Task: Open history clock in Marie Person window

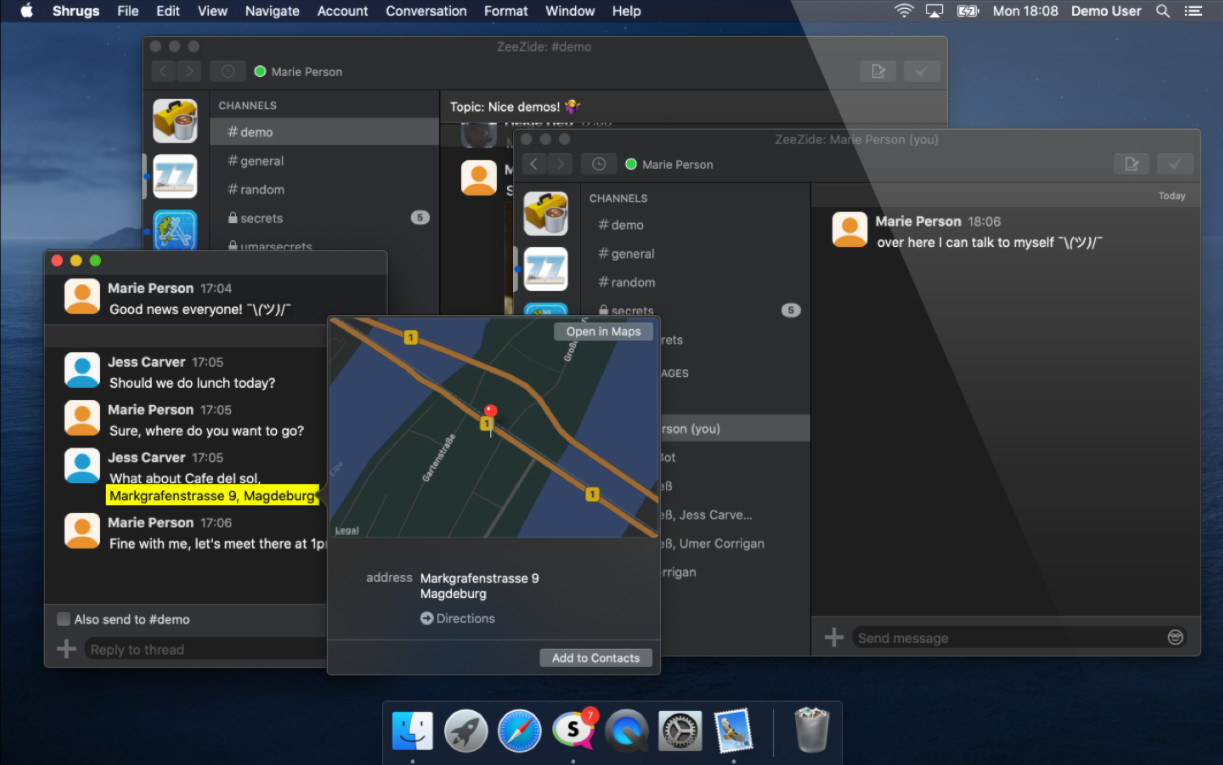Action: (x=599, y=164)
